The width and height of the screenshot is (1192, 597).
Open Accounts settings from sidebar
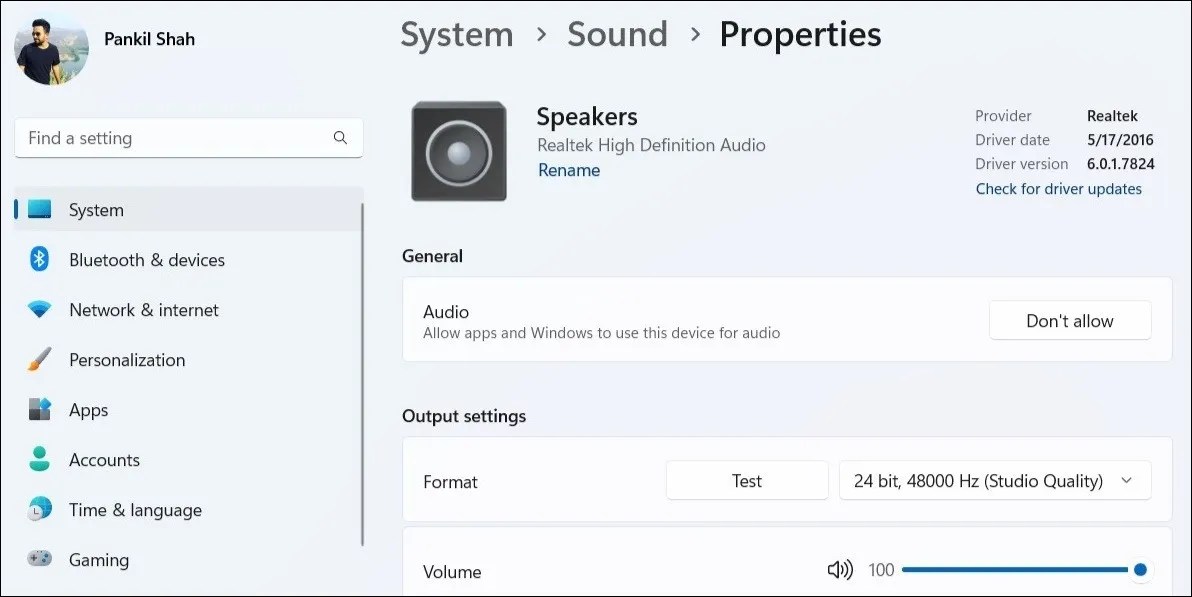[105, 459]
